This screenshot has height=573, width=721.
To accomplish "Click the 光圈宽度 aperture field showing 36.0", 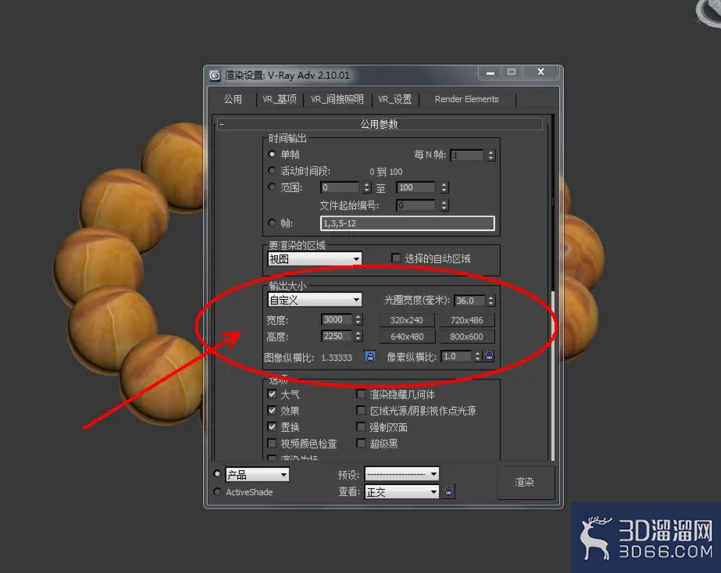I will coord(469,300).
